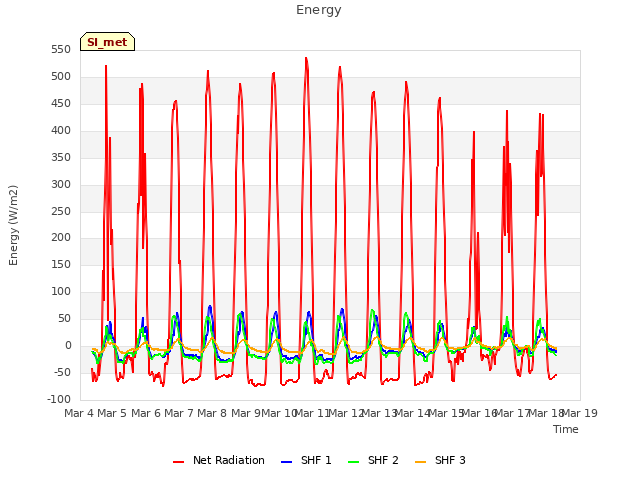Toggle SHF 1 legend entry
The image size is (640, 480).
(x=307, y=460)
